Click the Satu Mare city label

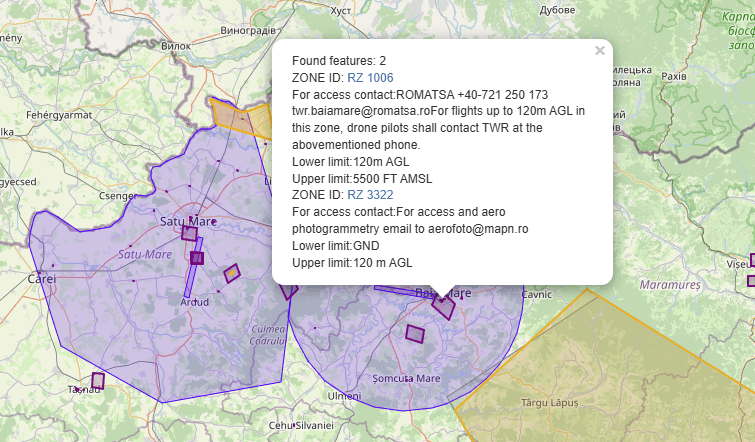point(188,221)
